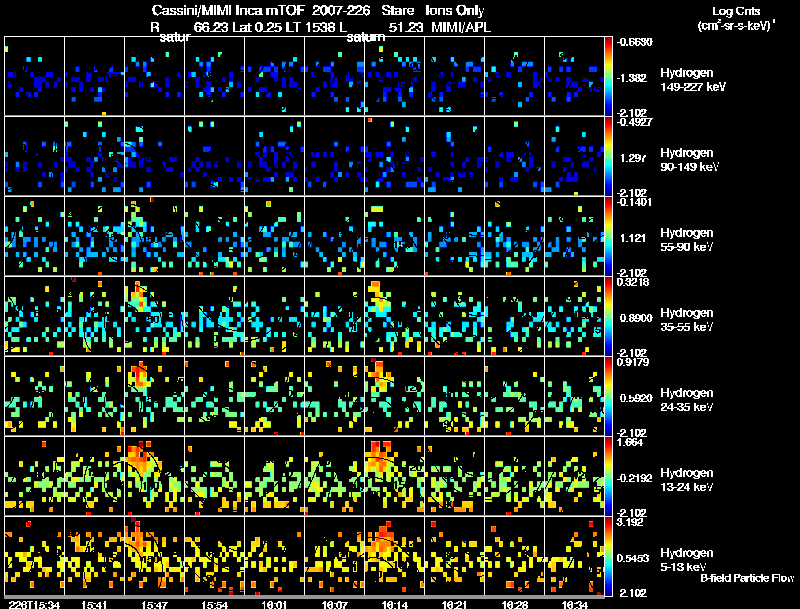800x609 pixels.
Task: Open the 149-227 keV image panel at 15:34
Action: click(x=34, y=76)
